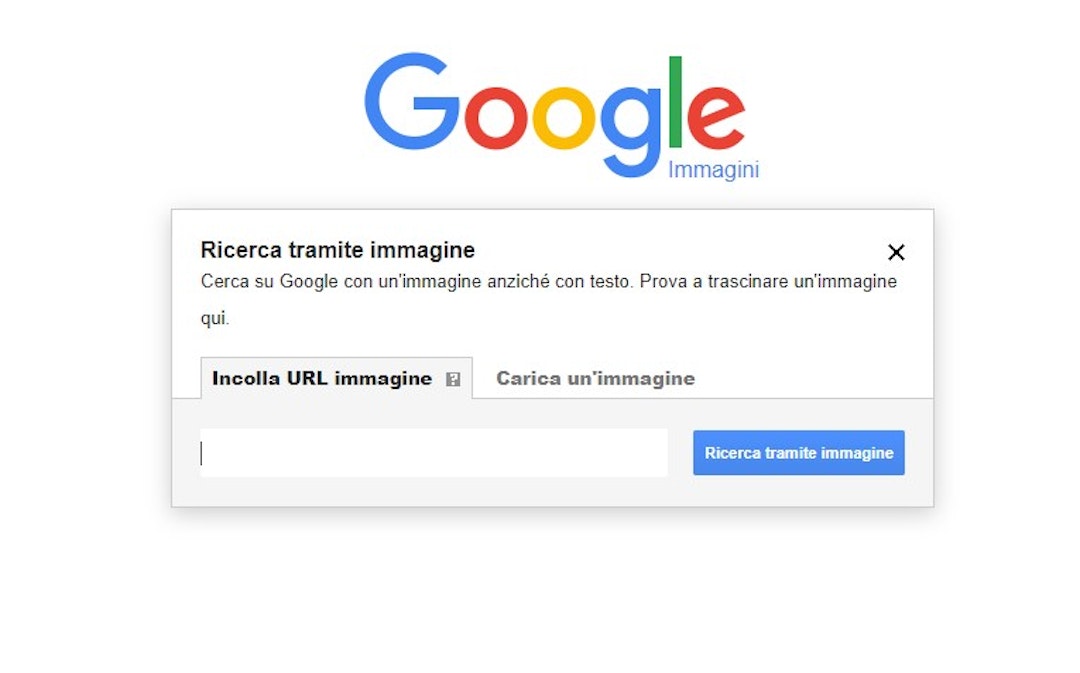Viewport: 1080px width, 673px height.
Task: Click the blue Ricerca tramite immagine button
Action: (x=798, y=453)
